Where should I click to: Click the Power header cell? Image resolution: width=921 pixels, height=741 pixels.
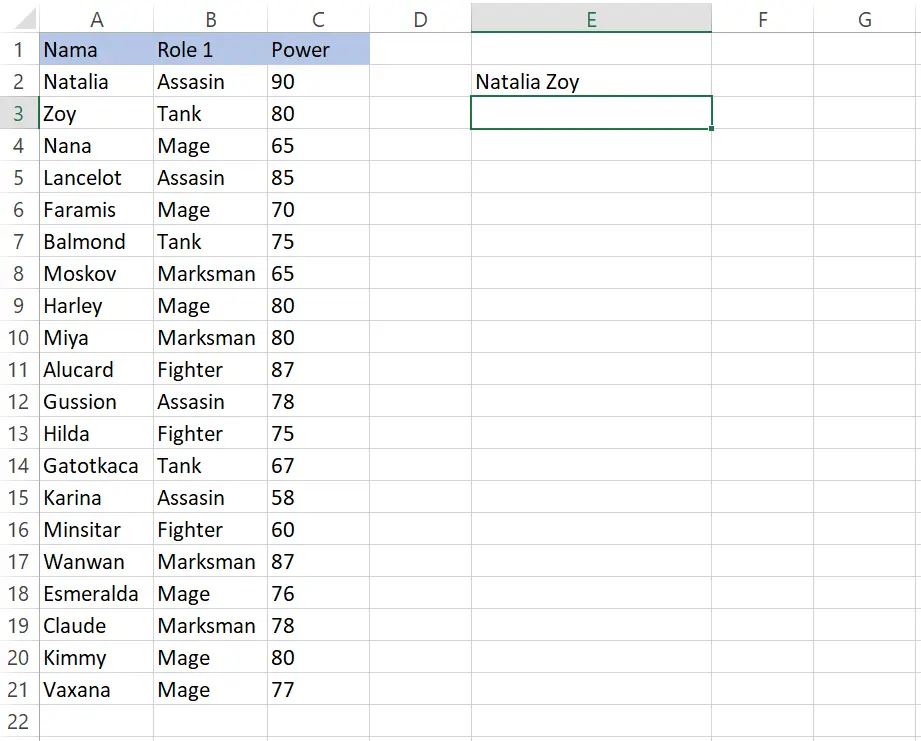click(318, 49)
